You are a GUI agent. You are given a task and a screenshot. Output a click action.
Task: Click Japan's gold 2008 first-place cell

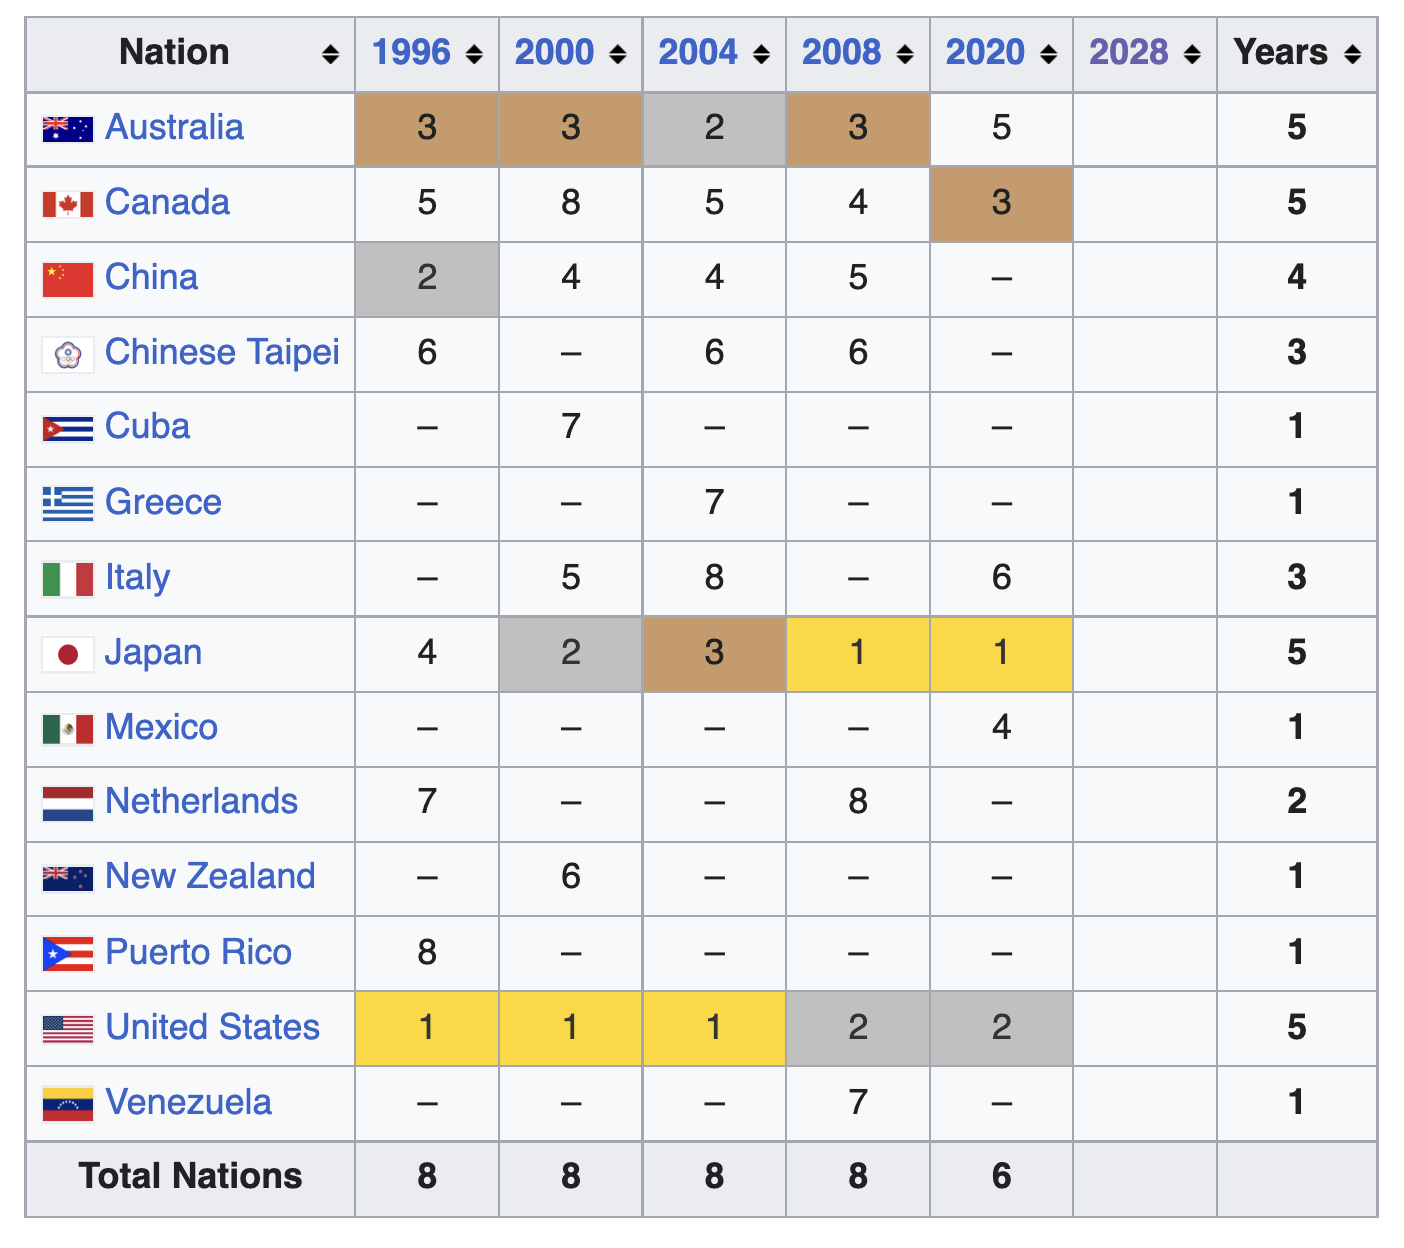[x=858, y=654]
